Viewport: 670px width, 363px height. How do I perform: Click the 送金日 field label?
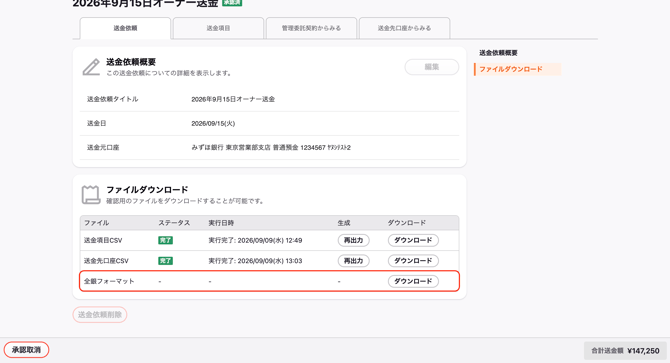[x=97, y=123]
